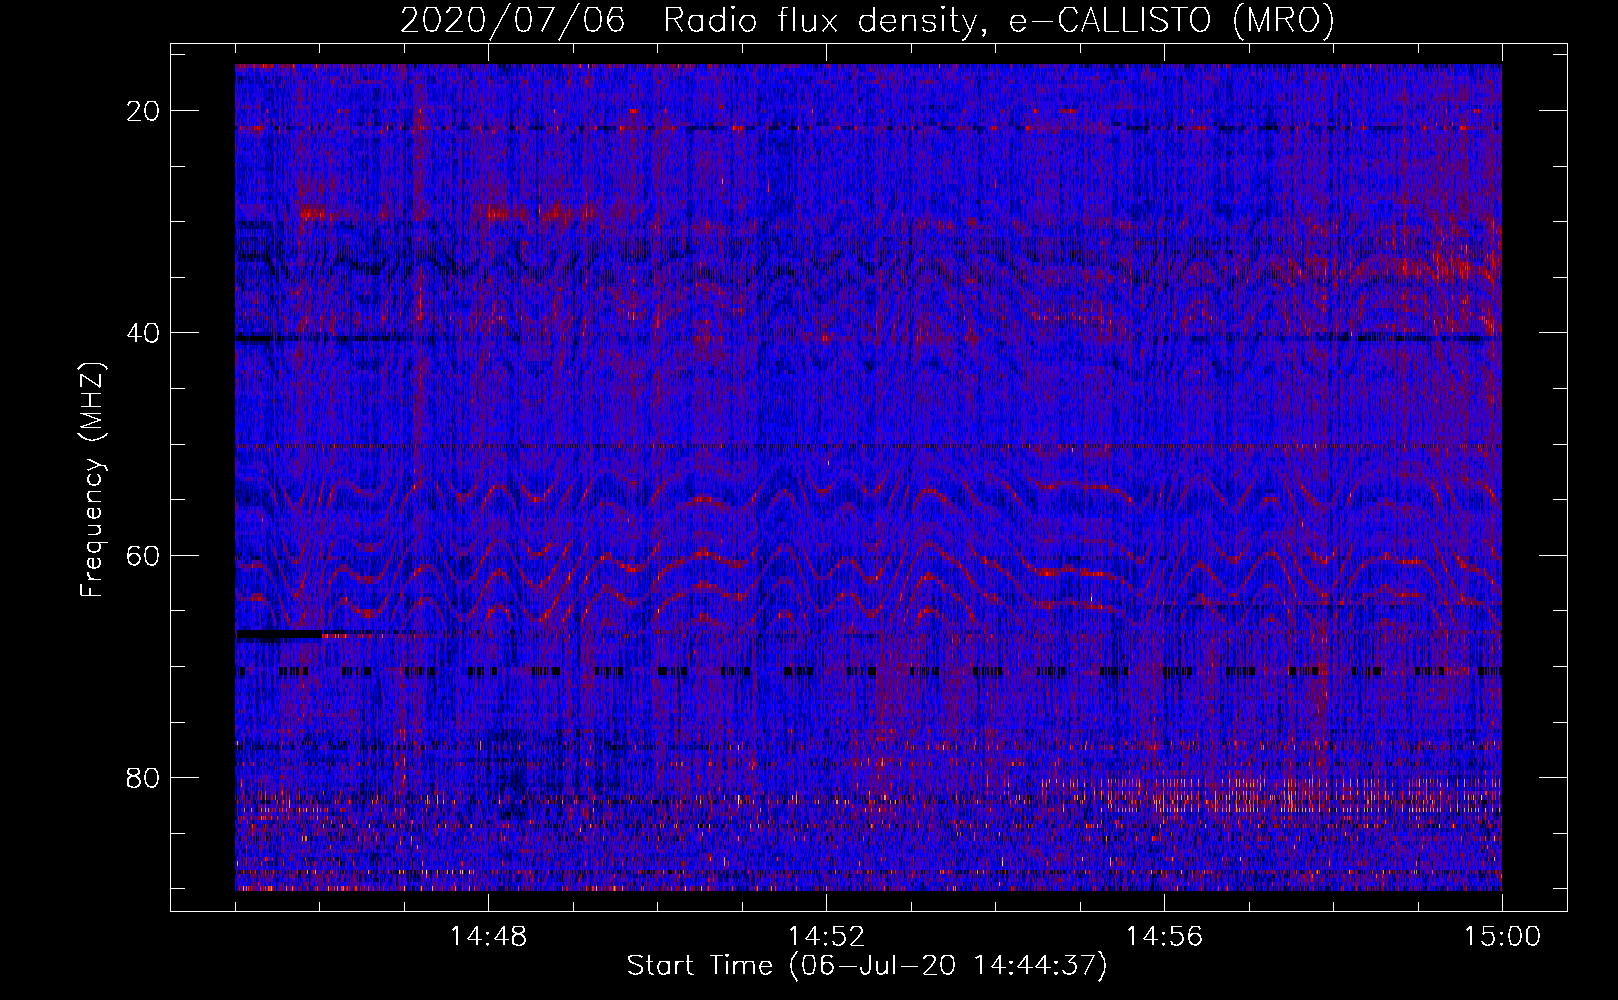The image size is (1618, 1000).
Task: Click the '80' frequency tick label
Action: click(x=144, y=777)
